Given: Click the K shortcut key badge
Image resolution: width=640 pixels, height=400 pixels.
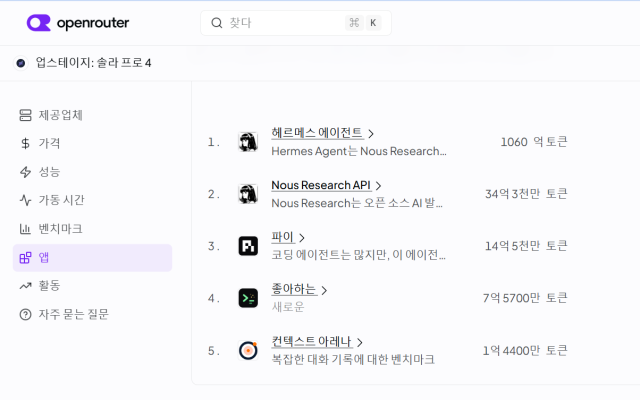Looking at the screenshot, I should [x=373, y=23].
